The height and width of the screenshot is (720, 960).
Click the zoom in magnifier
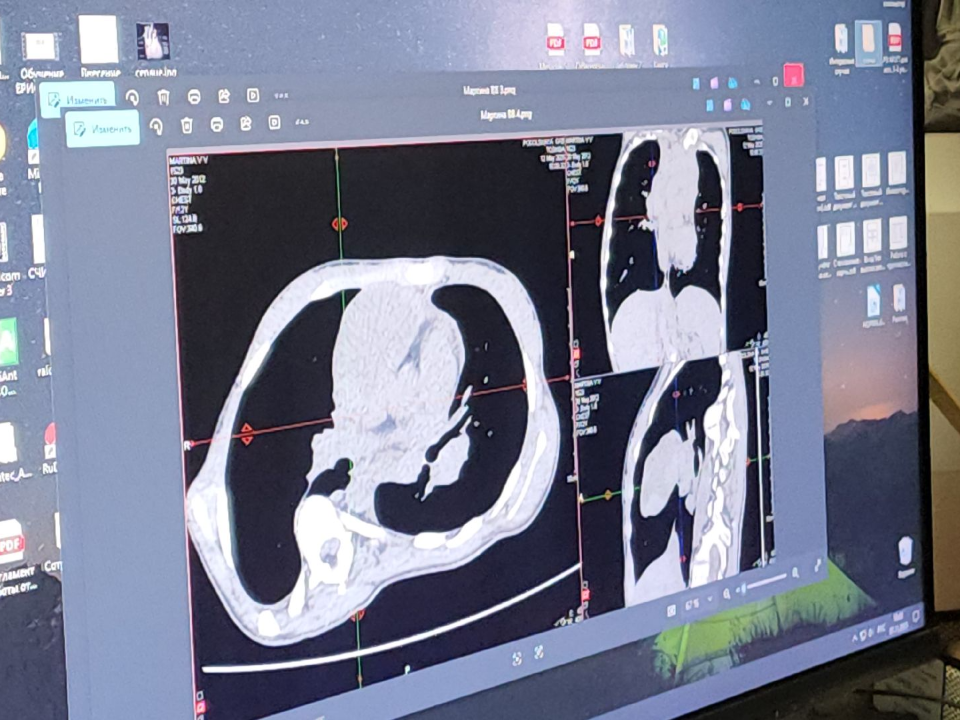click(795, 573)
